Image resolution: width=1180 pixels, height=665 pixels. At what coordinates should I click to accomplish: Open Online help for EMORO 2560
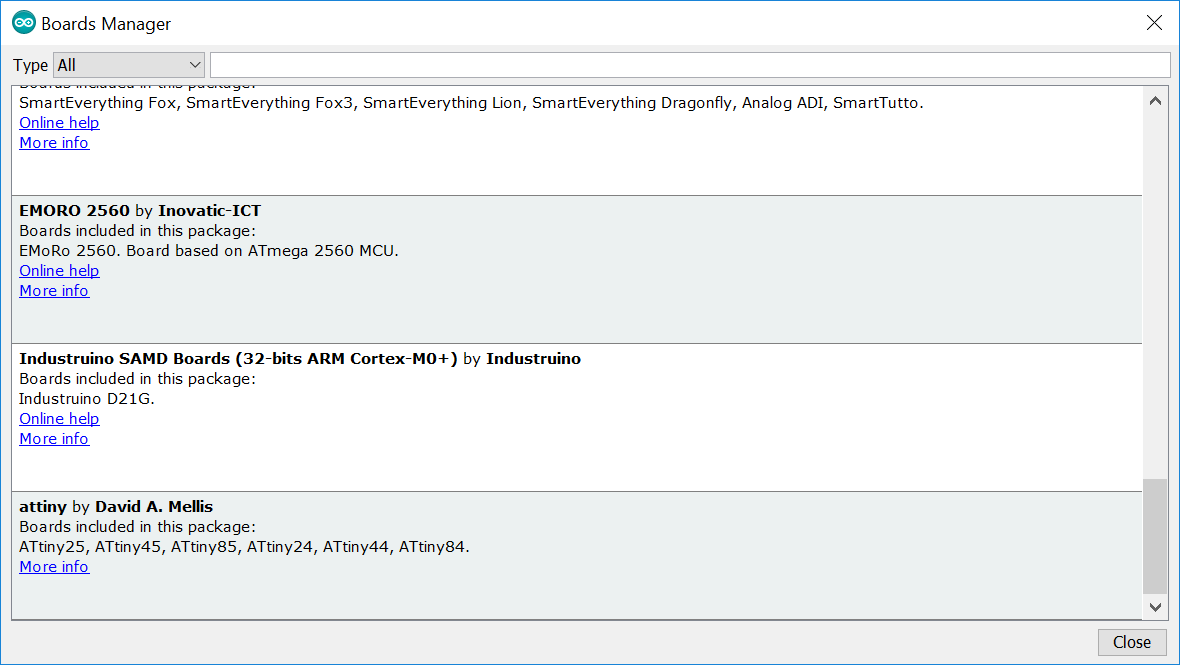[59, 271]
